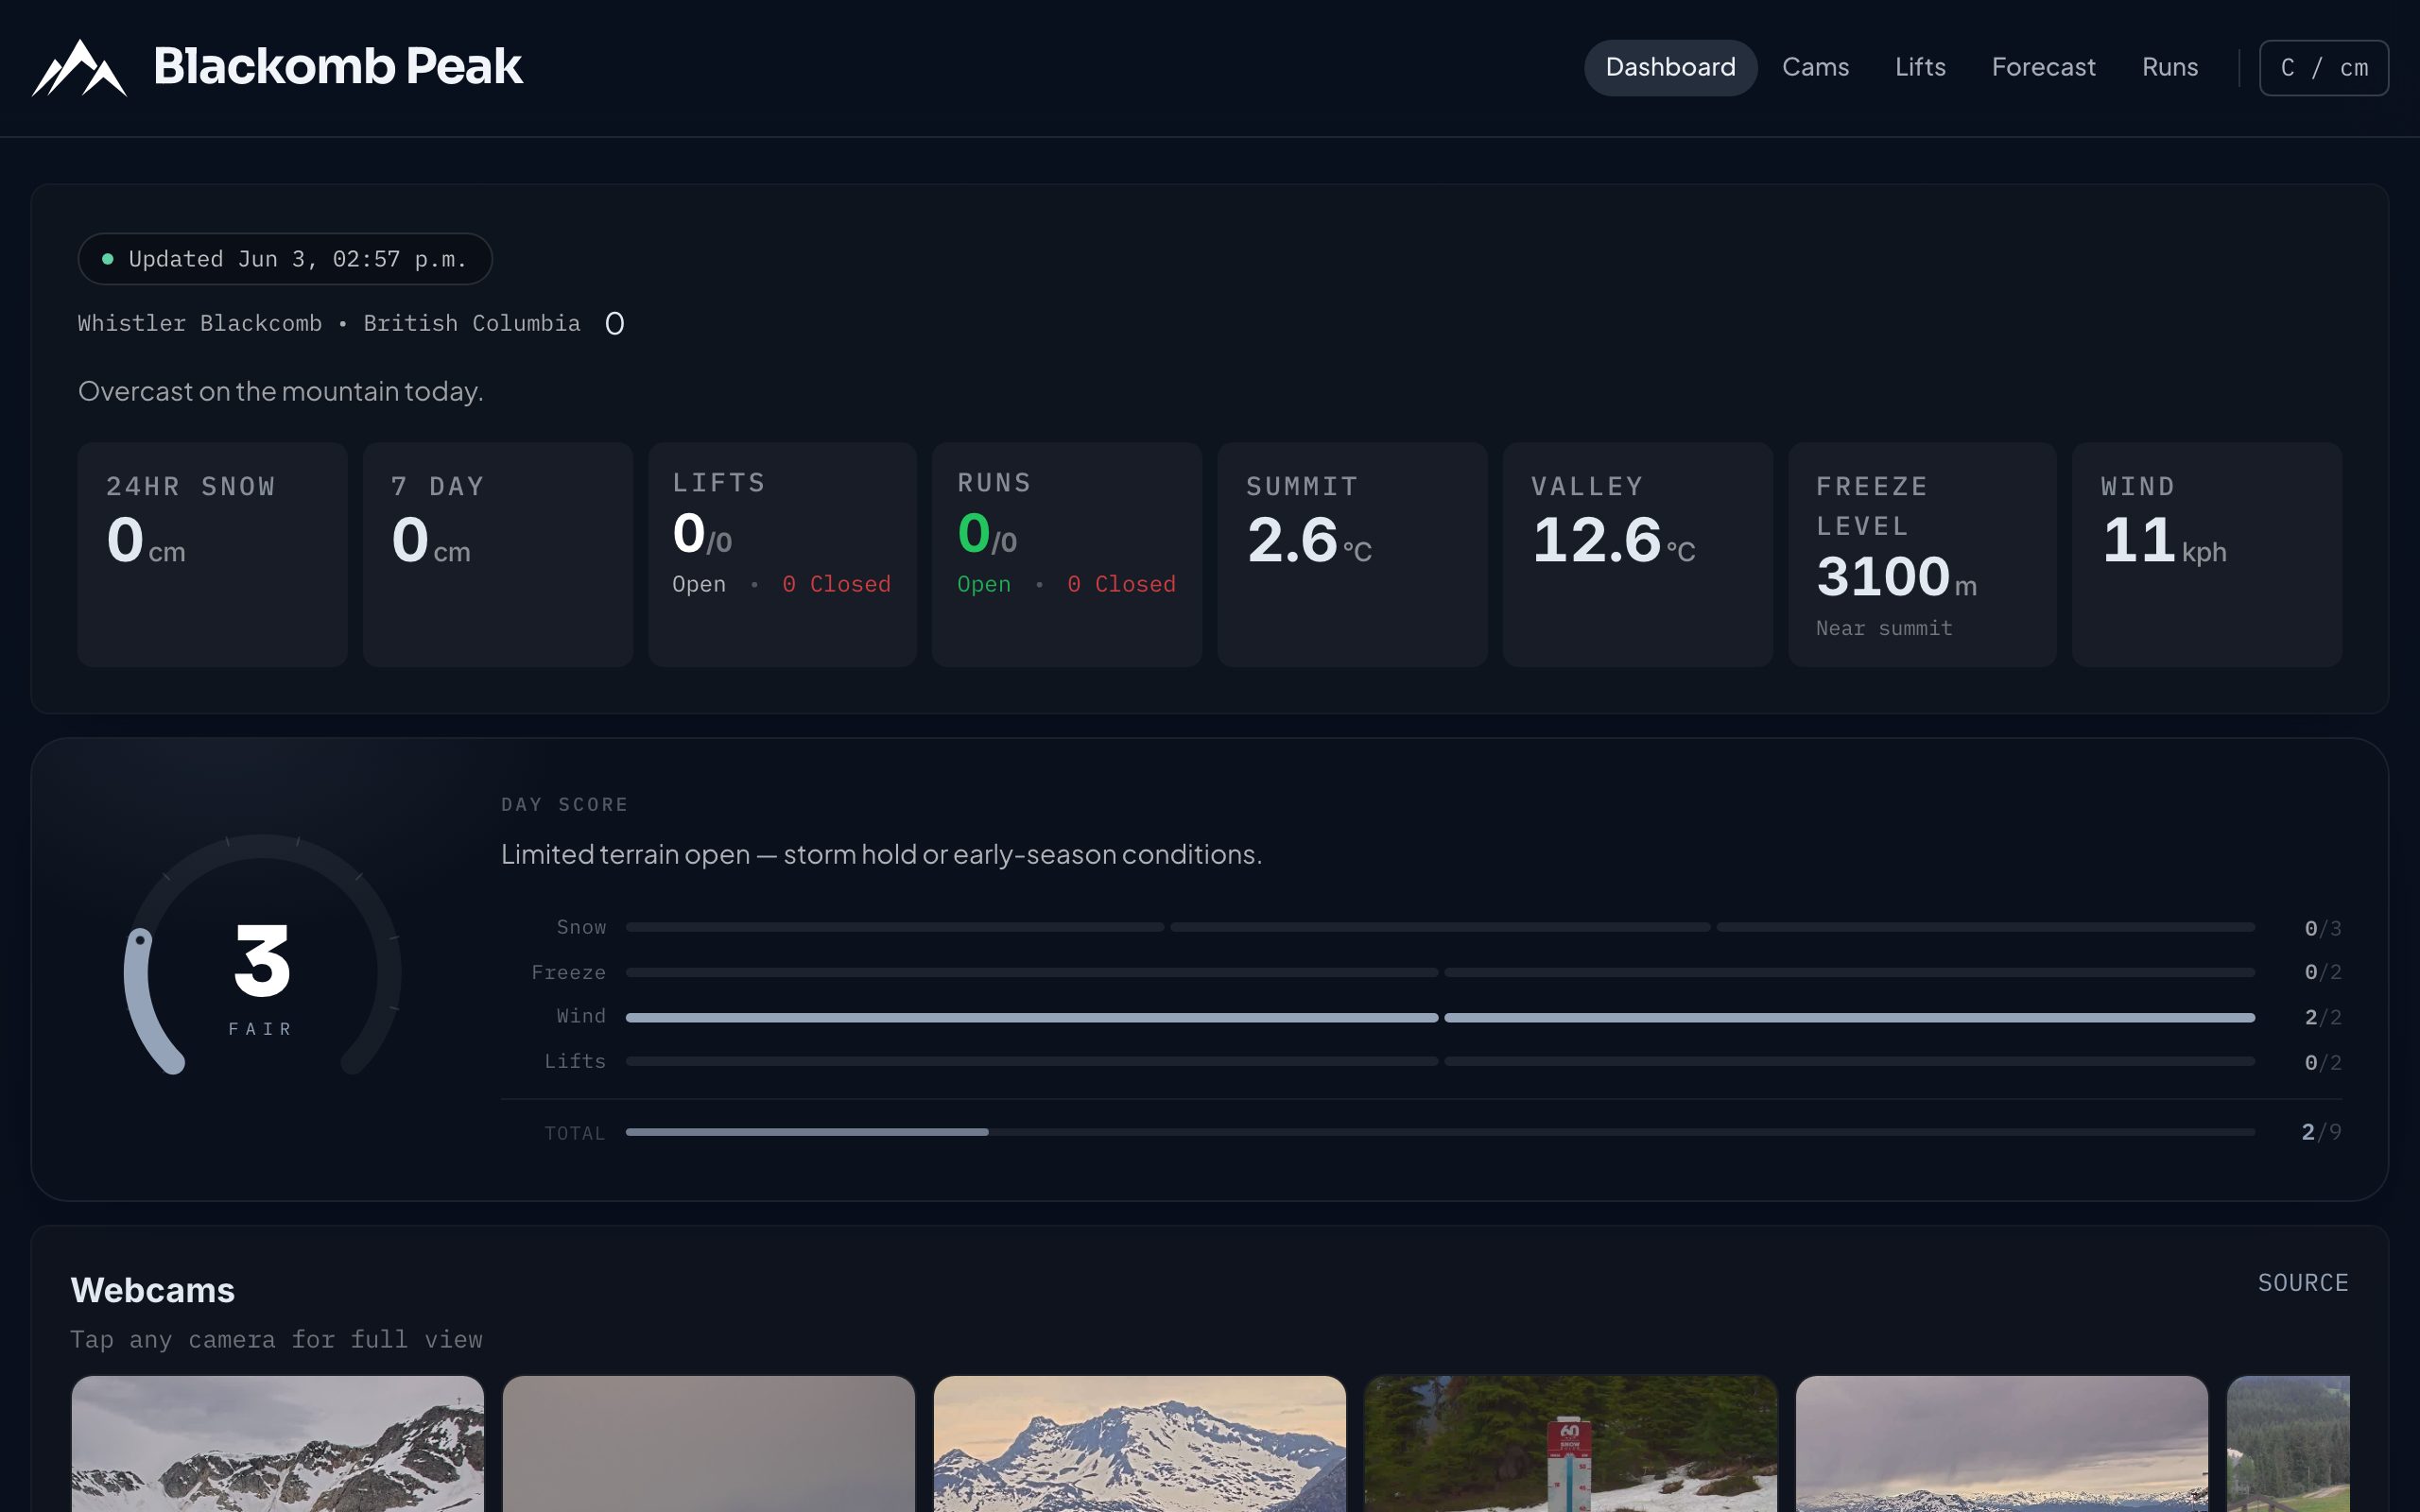The image size is (2420, 1512).
Task: Click the '0/3' Snow score value
Action: click(2323, 928)
